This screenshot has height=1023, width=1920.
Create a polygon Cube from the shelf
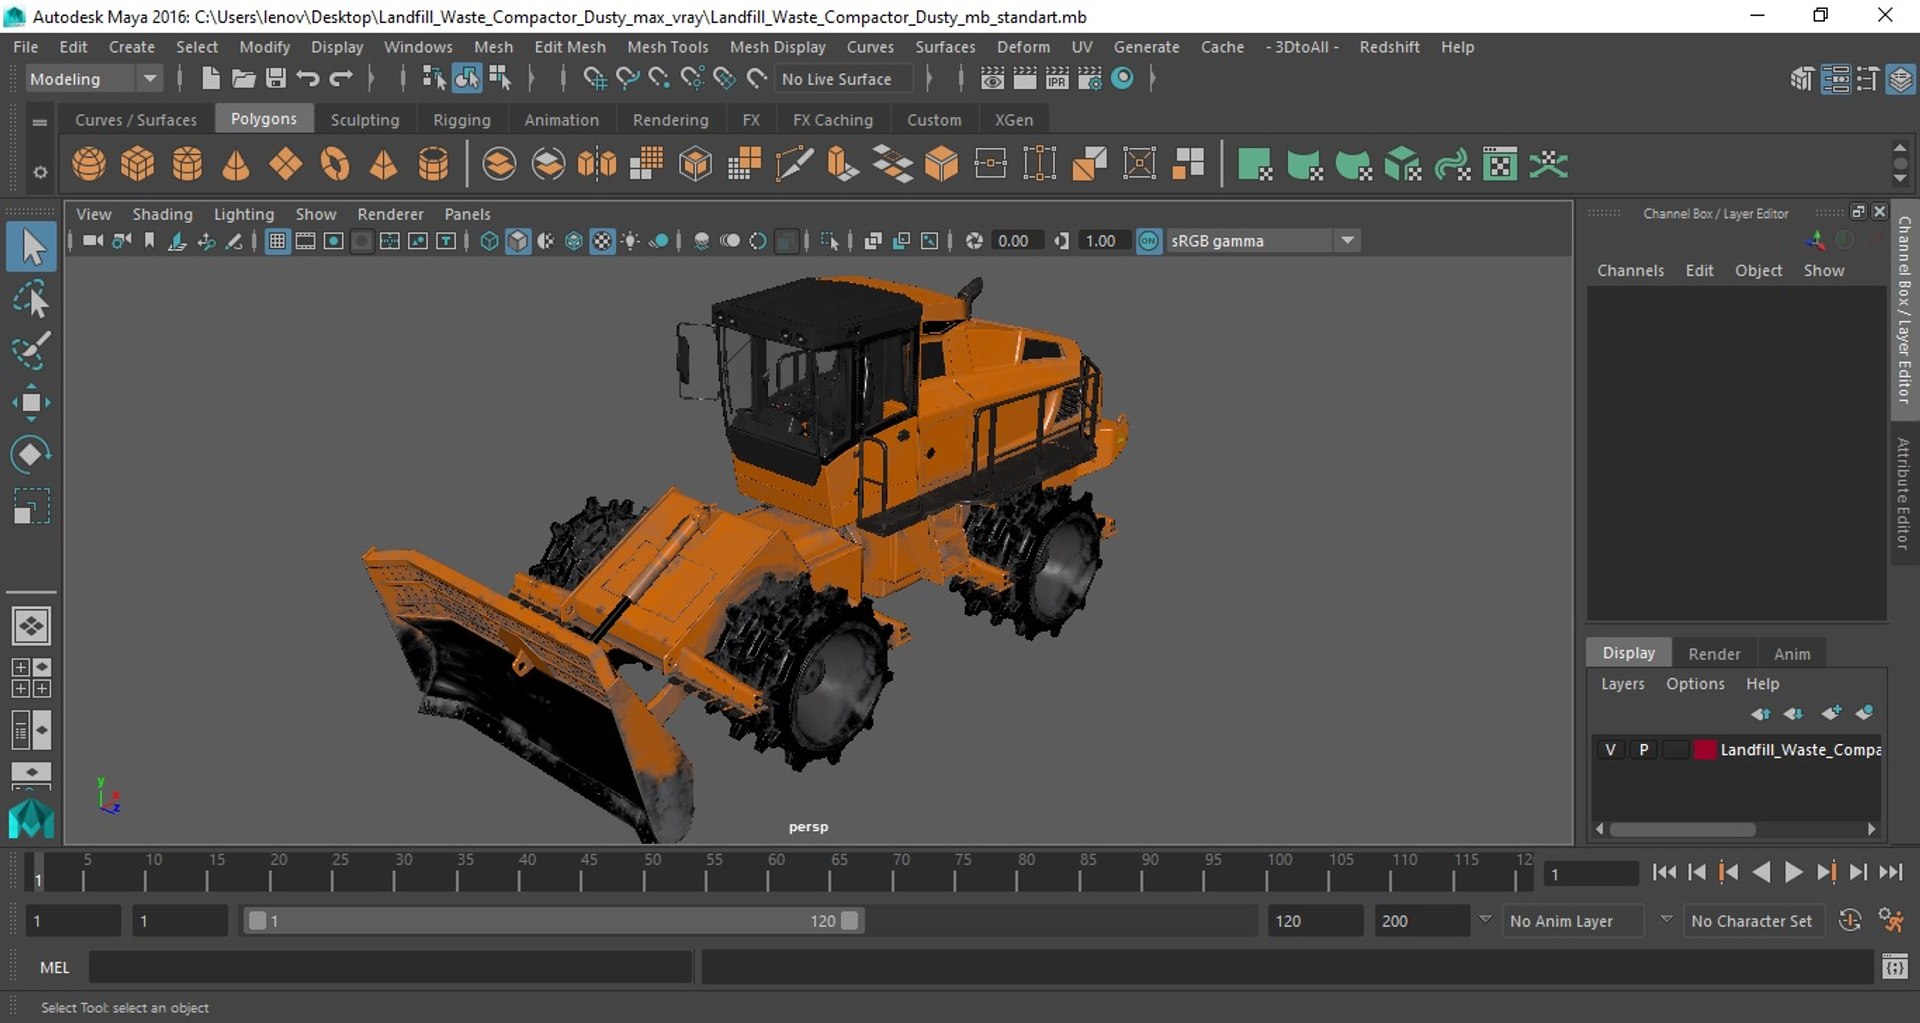pos(138,164)
